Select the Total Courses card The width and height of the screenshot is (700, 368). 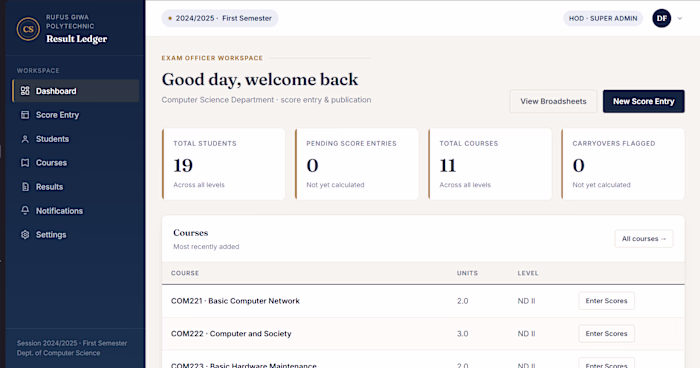tap(489, 164)
